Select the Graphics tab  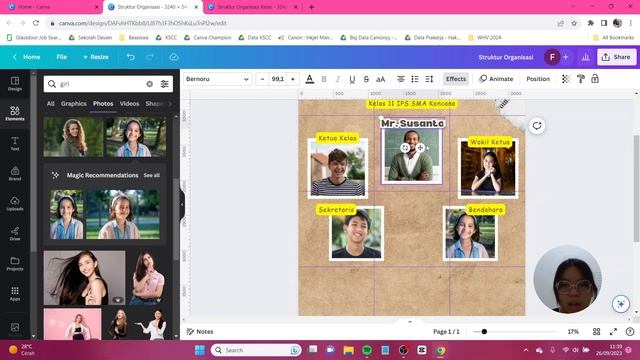point(73,104)
